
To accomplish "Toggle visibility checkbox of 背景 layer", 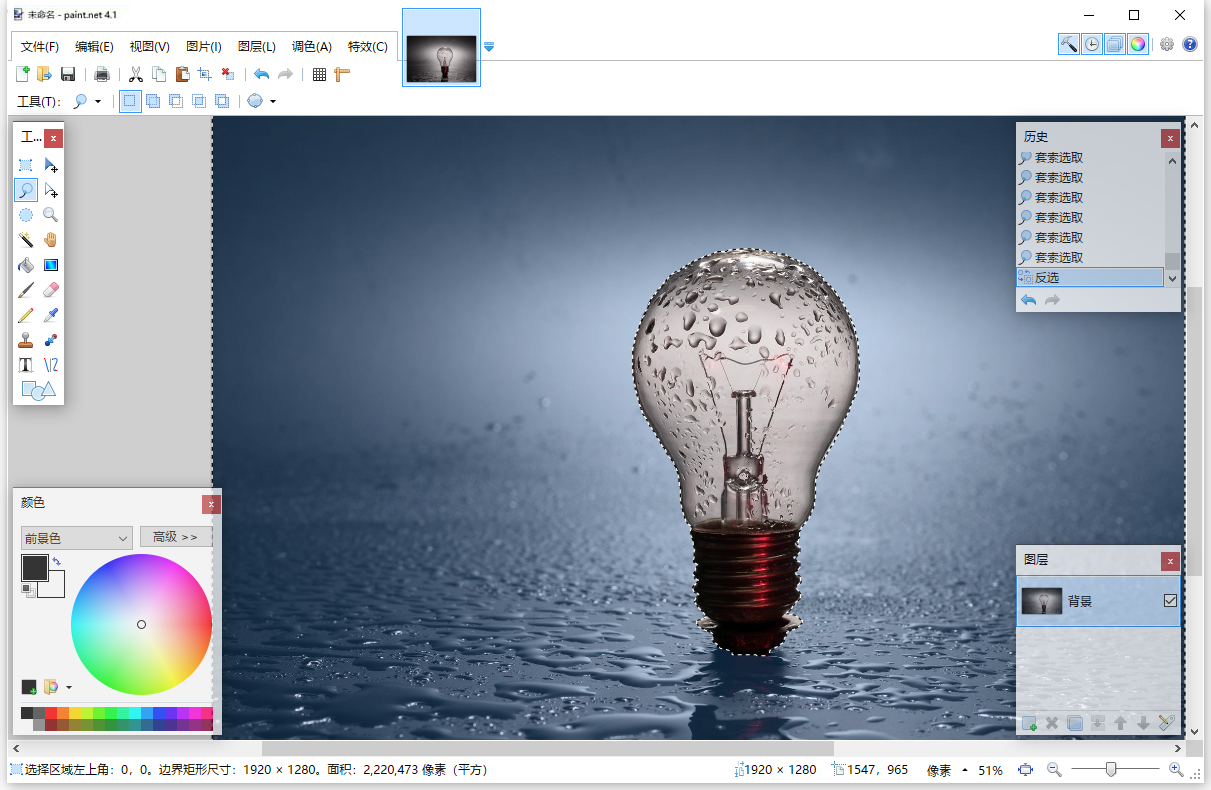I will [1170, 601].
